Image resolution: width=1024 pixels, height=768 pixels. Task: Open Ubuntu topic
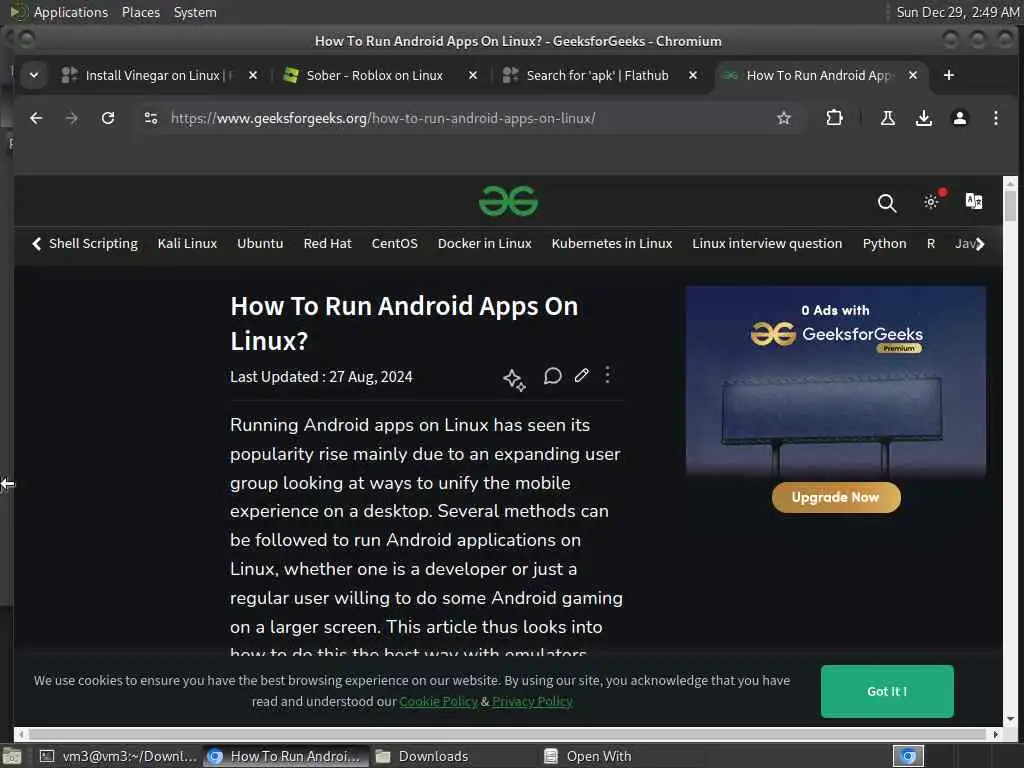click(x=260, y=244)
